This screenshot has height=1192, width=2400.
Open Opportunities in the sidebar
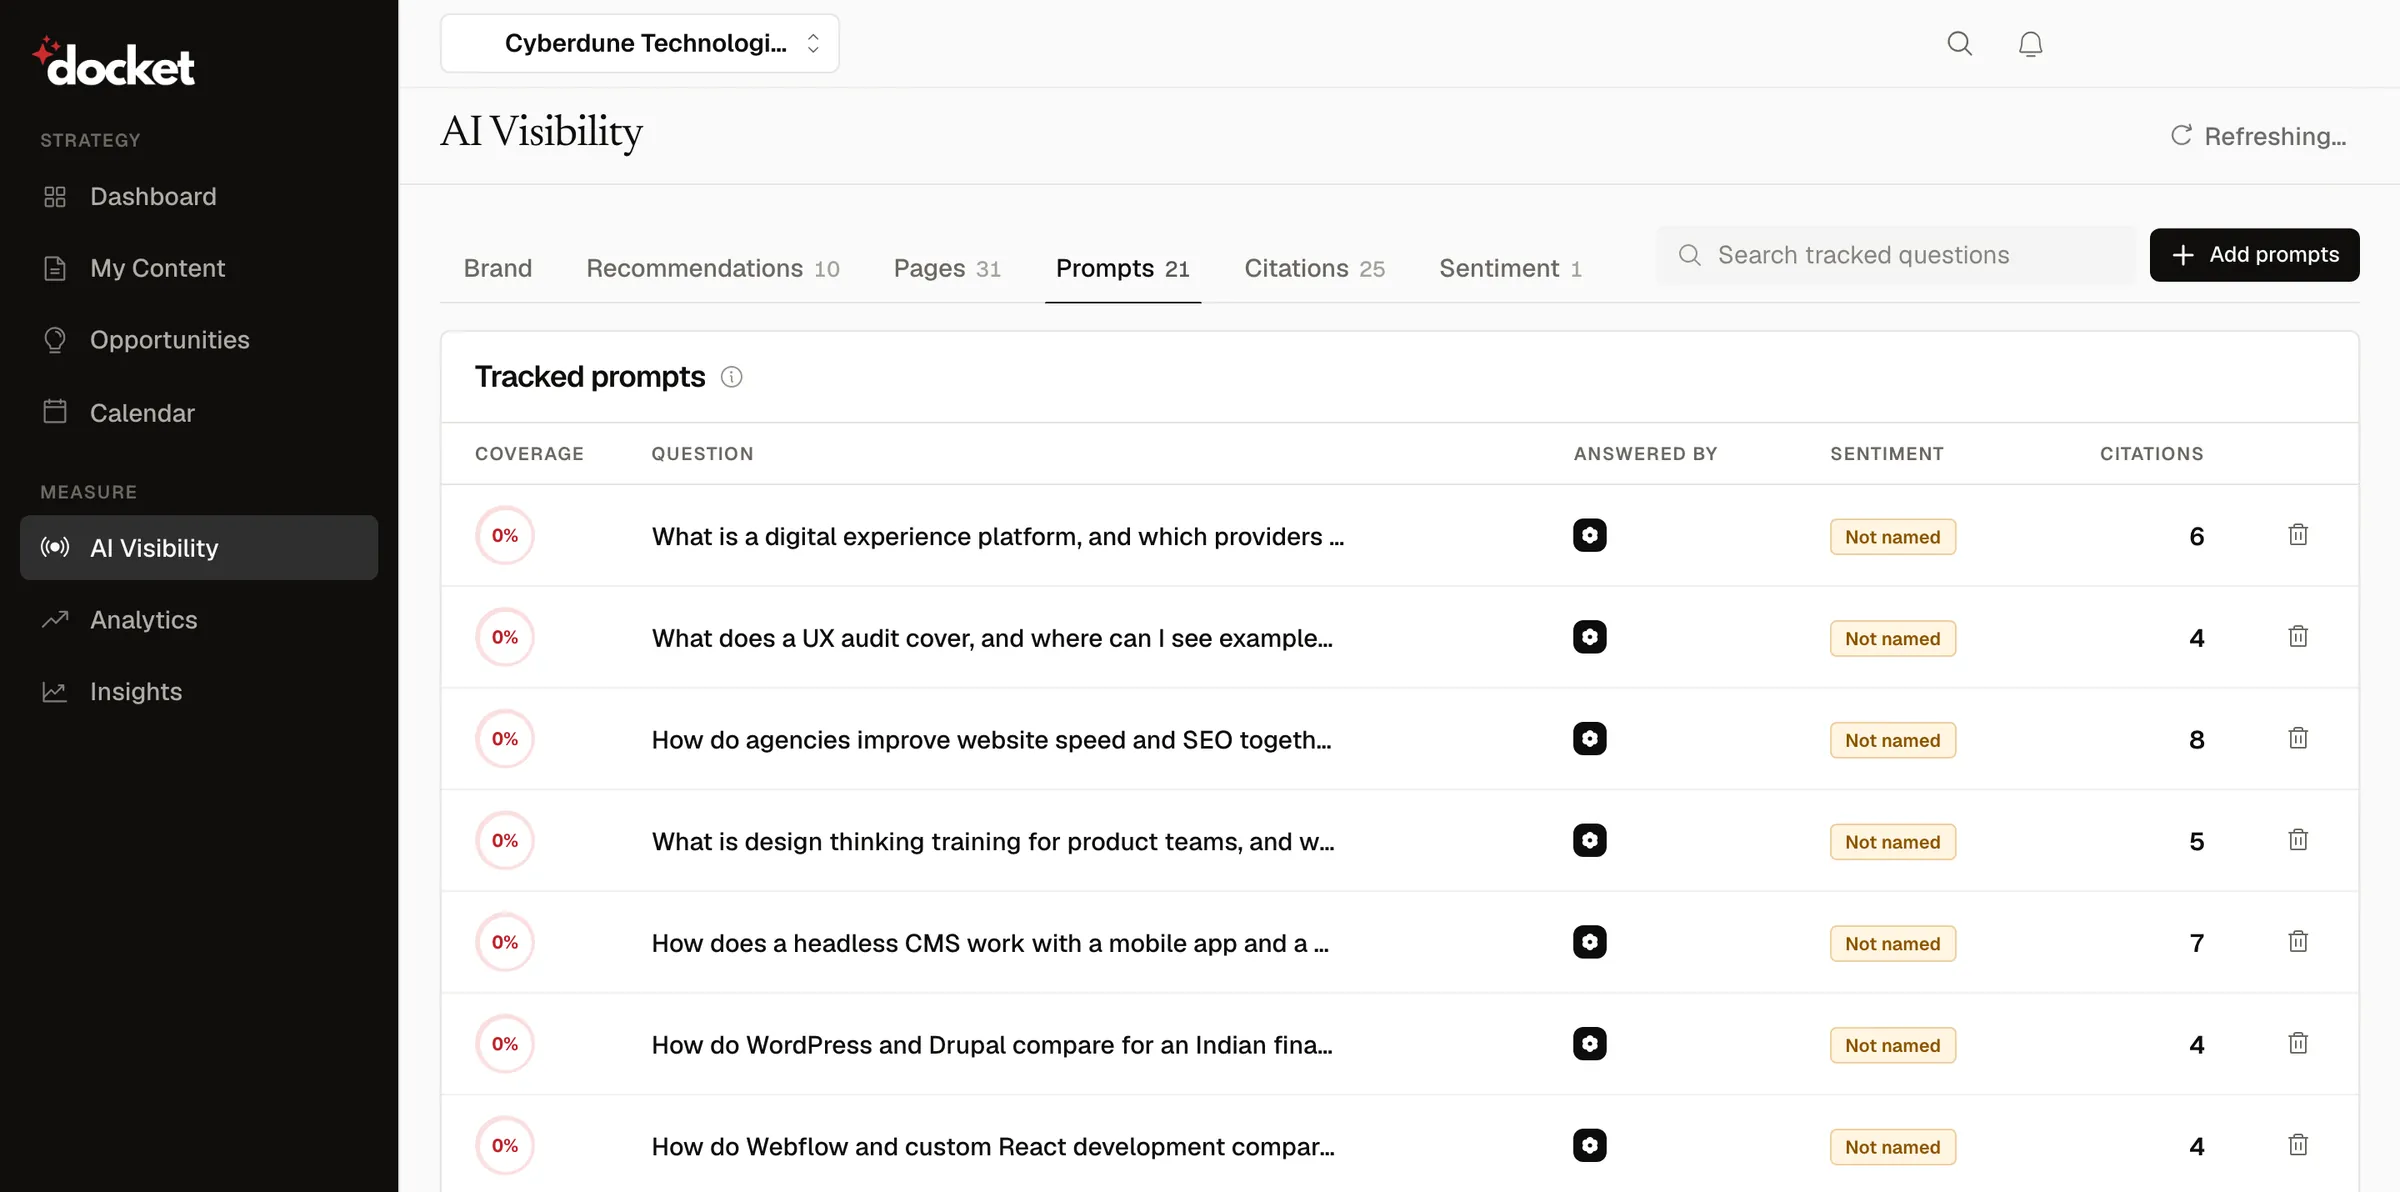(x=198, y=340)
